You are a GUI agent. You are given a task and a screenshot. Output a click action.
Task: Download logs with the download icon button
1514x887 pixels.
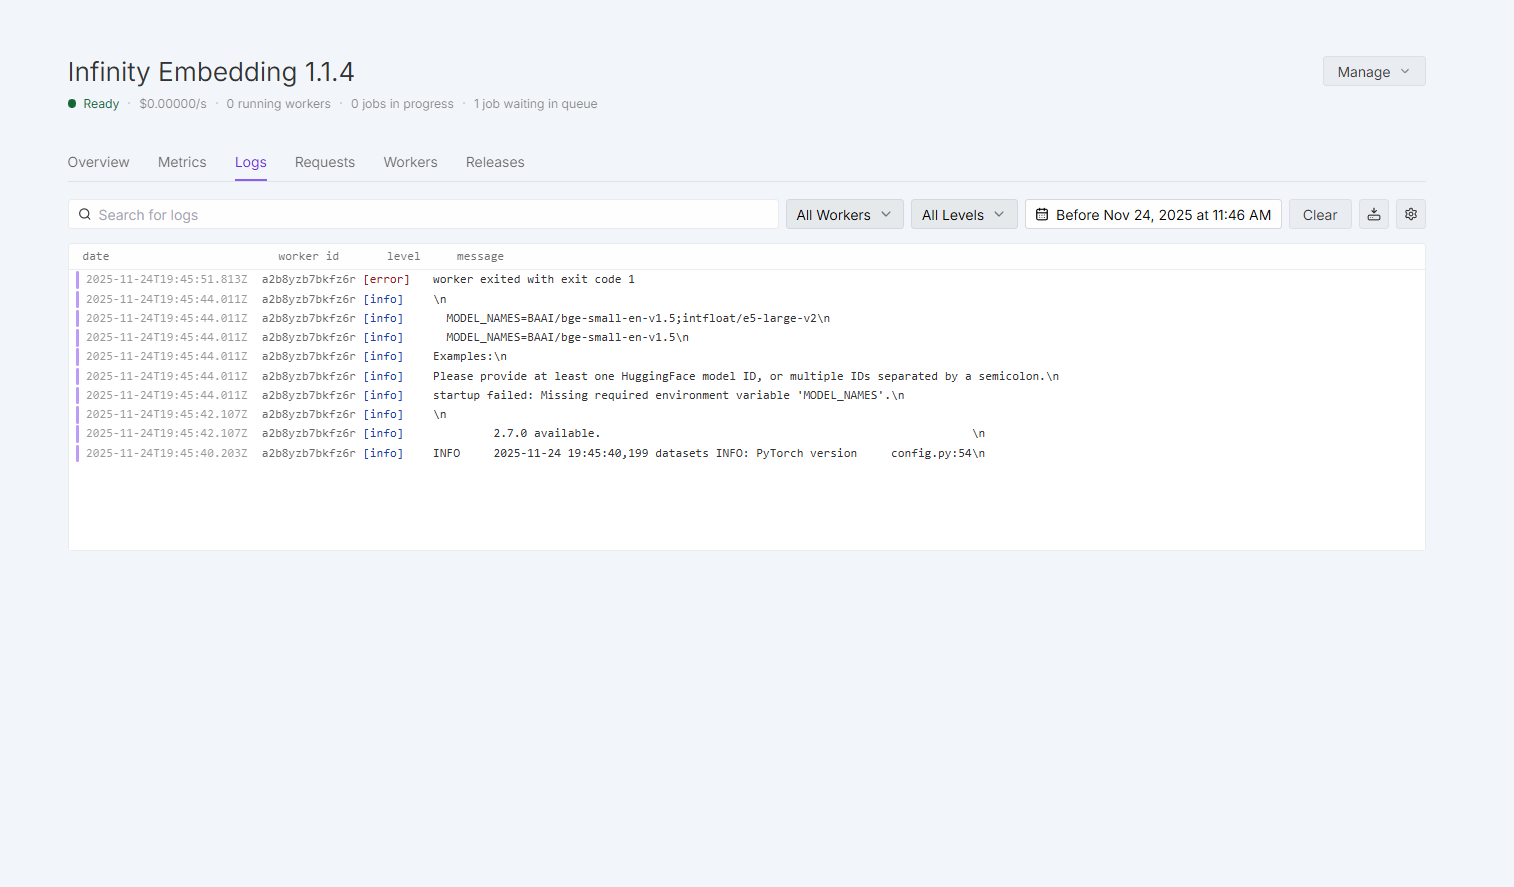click(1374, 214)
